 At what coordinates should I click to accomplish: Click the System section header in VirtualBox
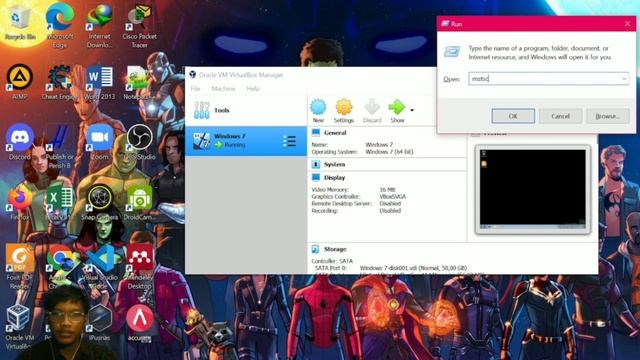pos(334,164)
